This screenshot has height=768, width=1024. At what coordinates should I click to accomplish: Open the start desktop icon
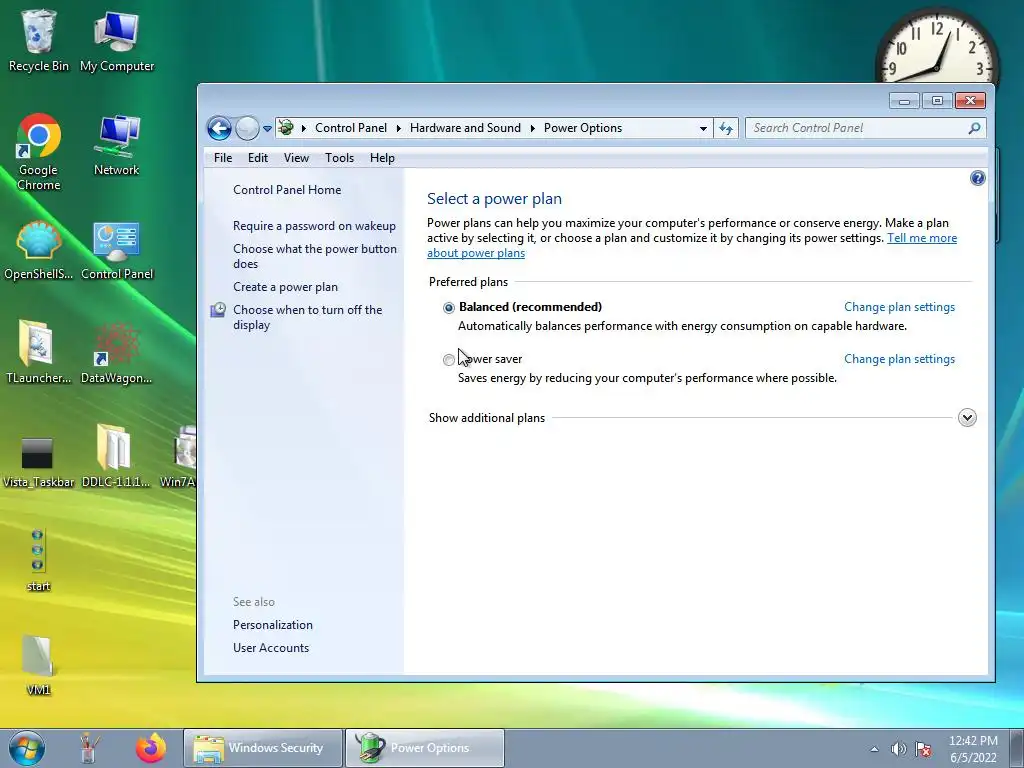(38, 560)
